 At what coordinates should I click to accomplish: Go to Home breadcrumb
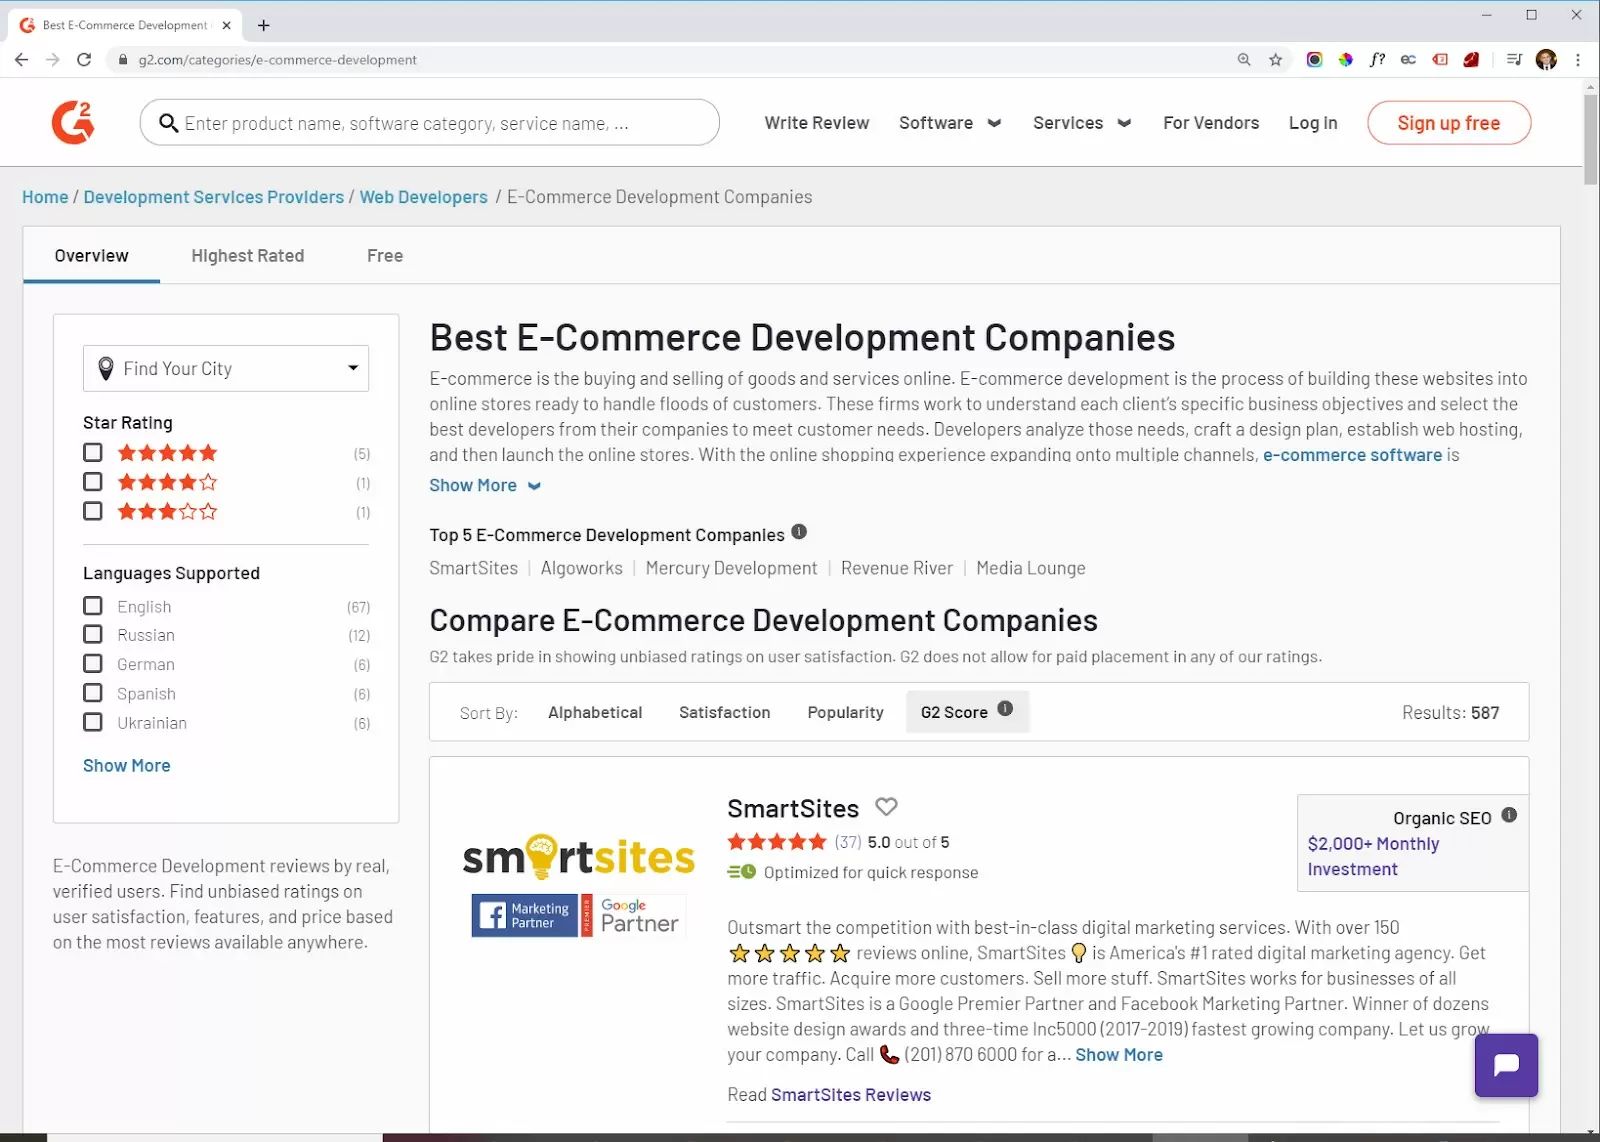point(45,197)
